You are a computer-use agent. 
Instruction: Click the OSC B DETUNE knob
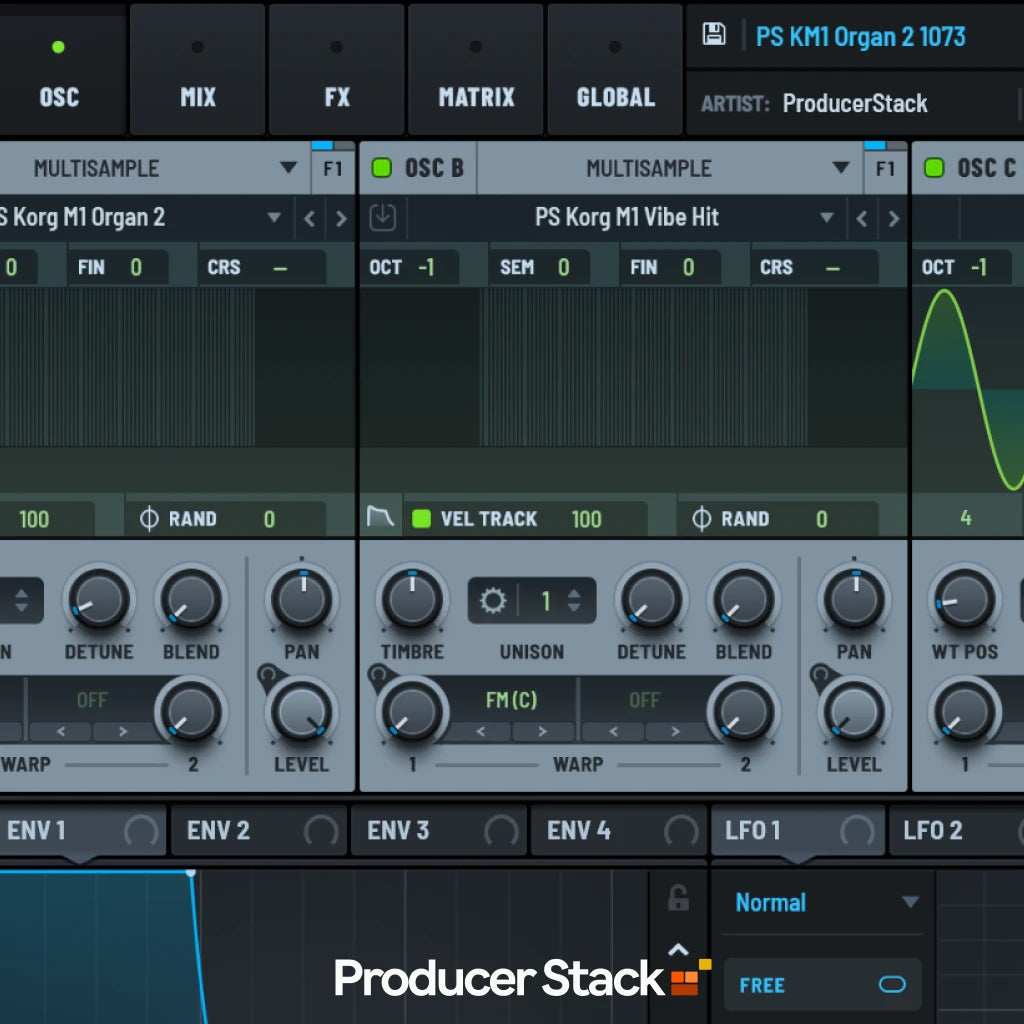[x=651, y=600]
